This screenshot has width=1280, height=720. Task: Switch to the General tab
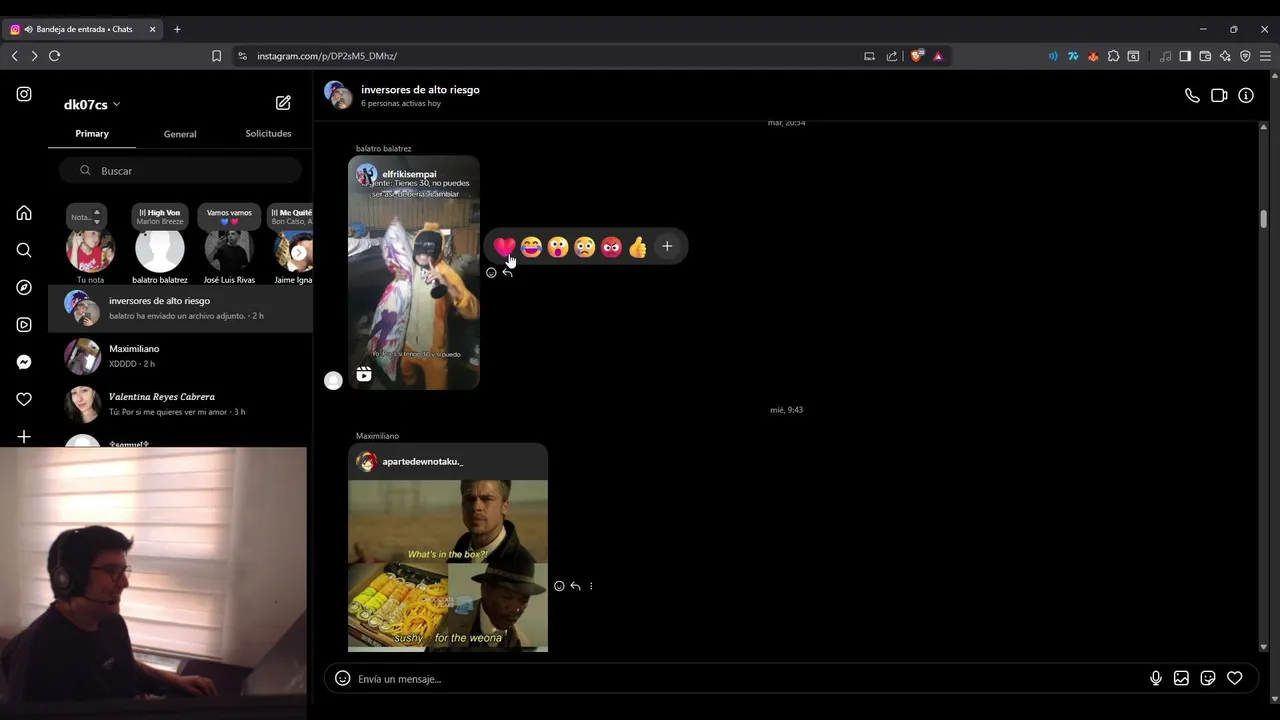coord(180,133)
